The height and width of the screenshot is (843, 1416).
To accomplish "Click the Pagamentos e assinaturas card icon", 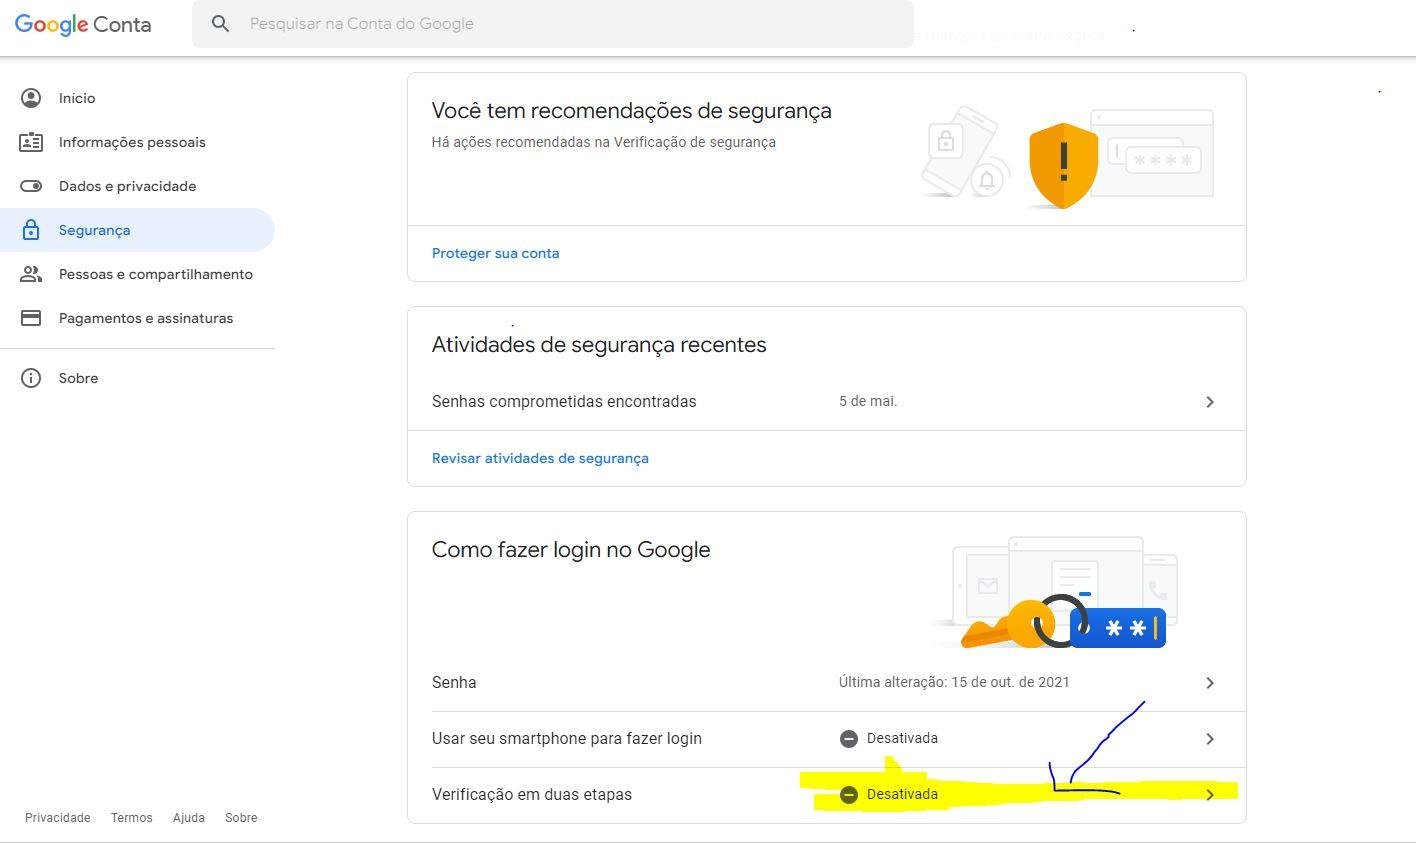I will tap(31, 318).
